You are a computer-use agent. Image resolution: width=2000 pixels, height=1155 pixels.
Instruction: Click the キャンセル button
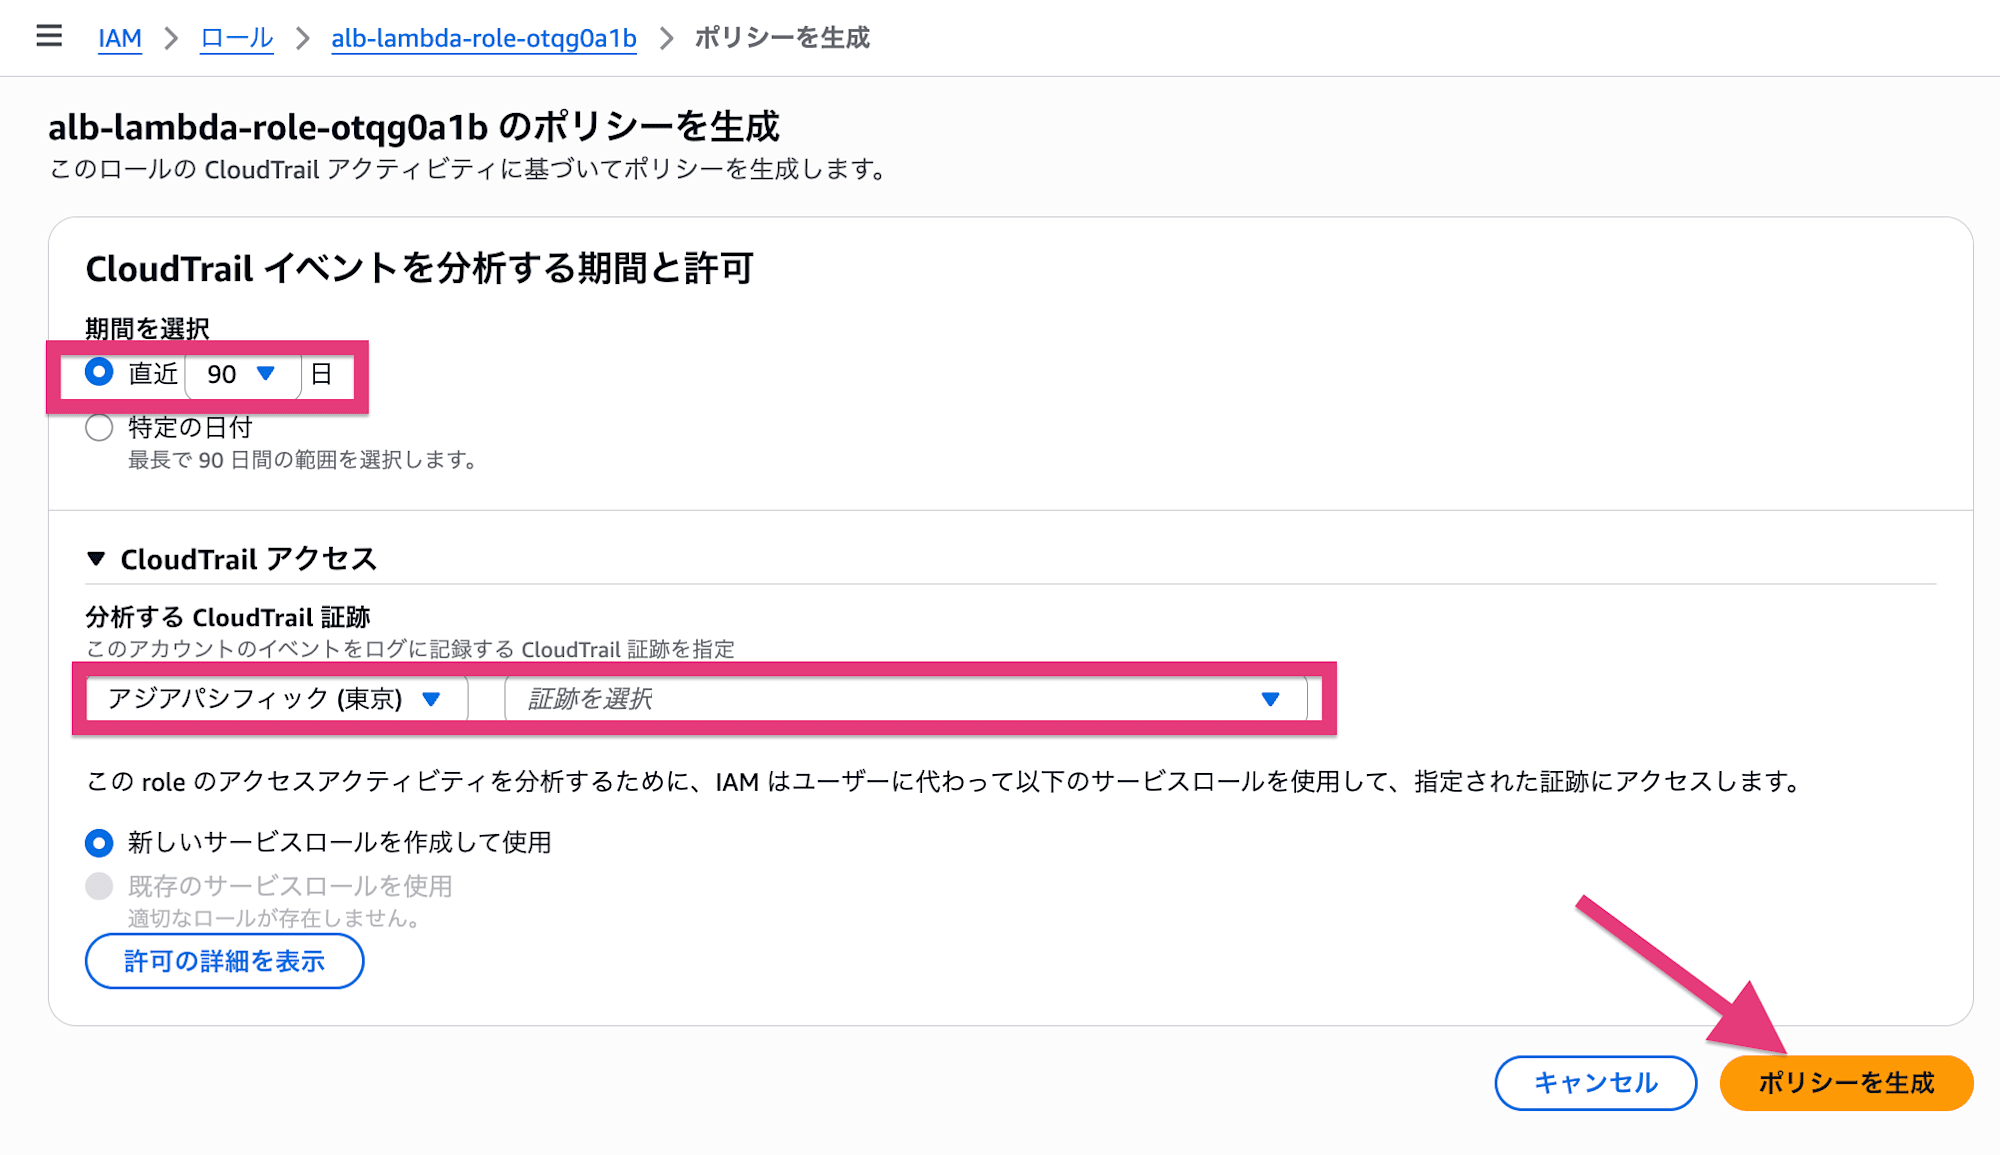(x=1596, y=1083)
